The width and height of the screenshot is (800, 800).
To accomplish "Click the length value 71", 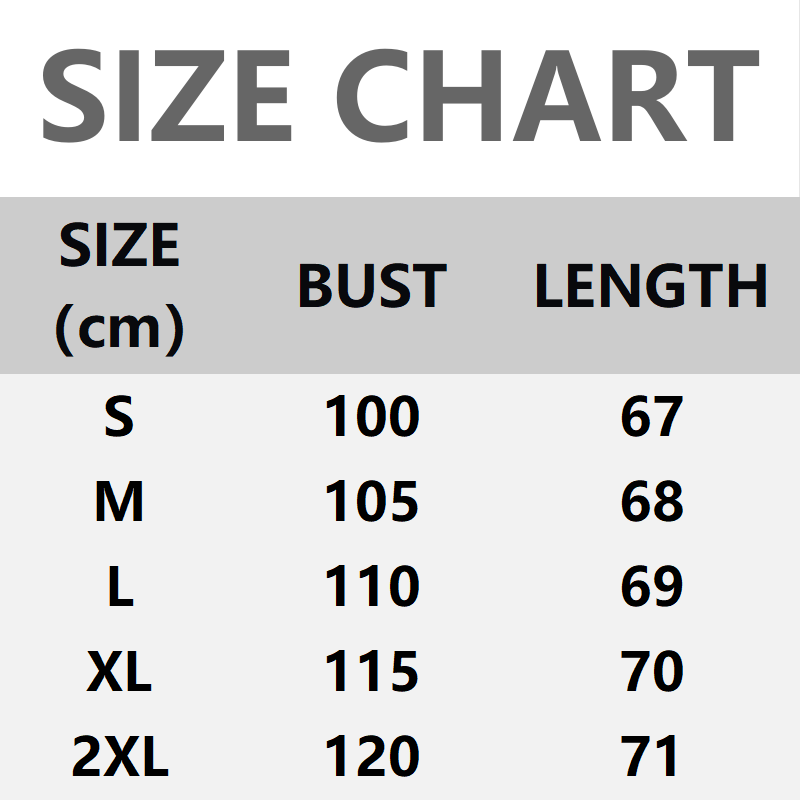I will coord(651,757).
